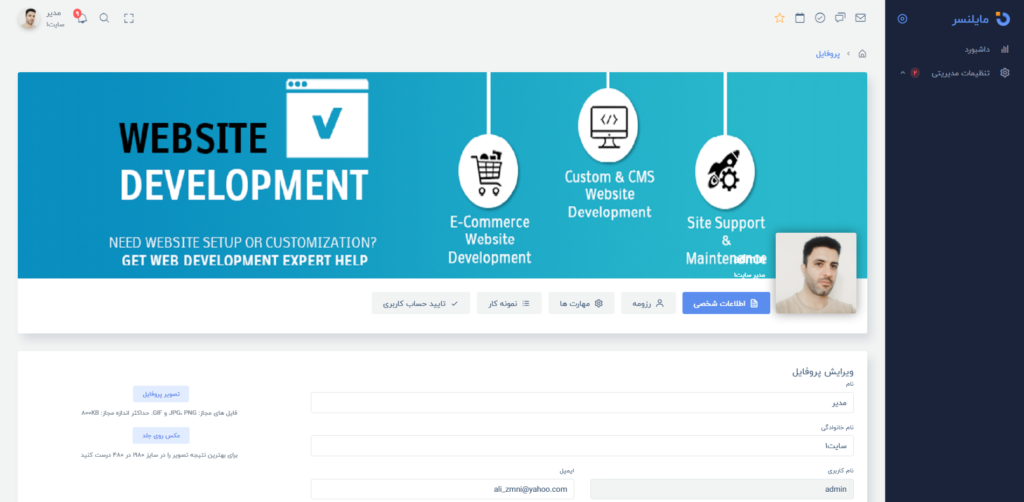Image resolution: width=1024 pixels, height=502 pixels.
Task: Focus the ایمیل input field
Action: coord(442,489)
